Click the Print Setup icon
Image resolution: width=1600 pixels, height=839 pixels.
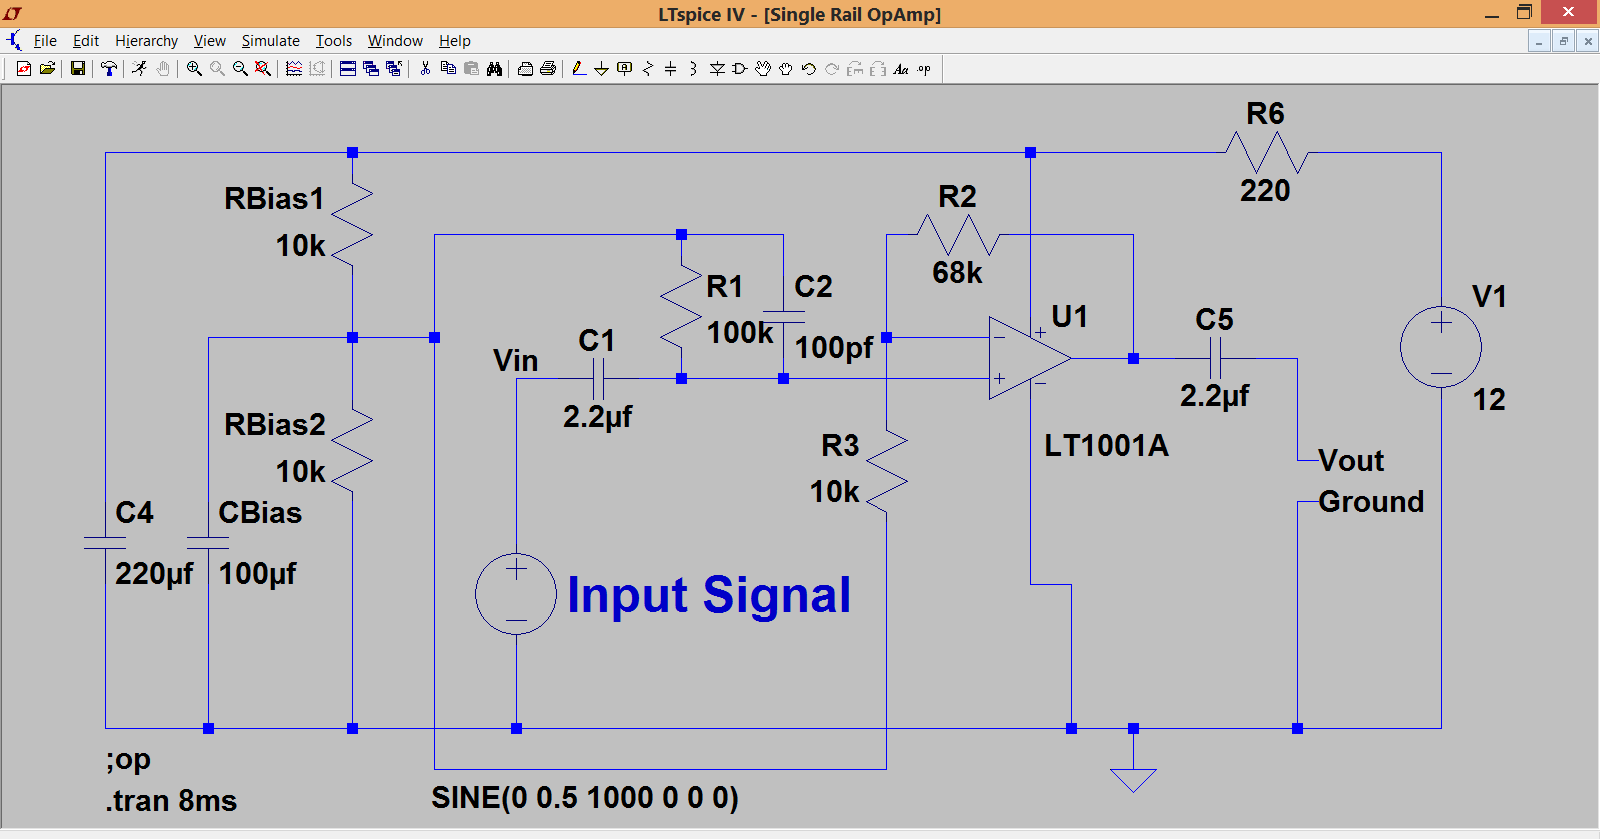[525, 69]
